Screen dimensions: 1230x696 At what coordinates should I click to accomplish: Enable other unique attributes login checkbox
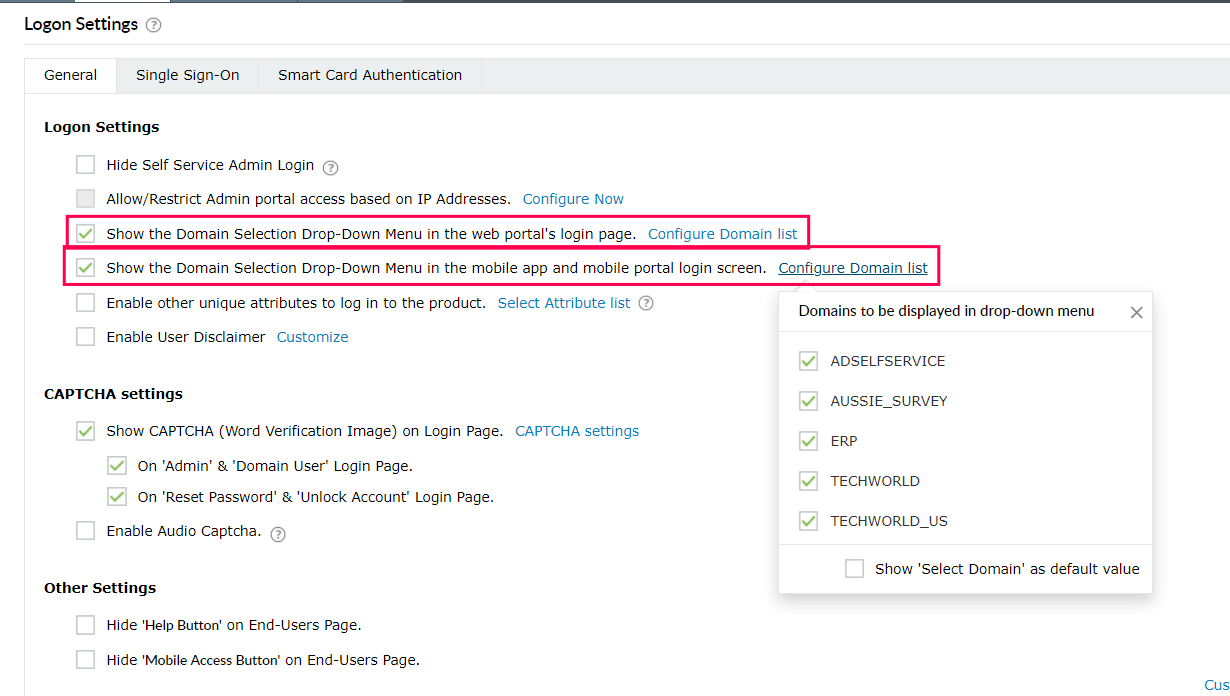[86, 302]
